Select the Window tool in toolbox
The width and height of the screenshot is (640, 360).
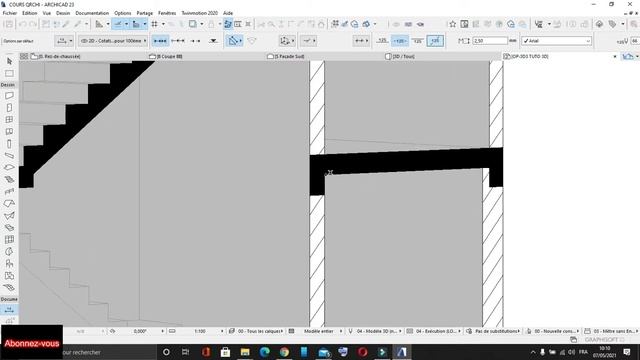point(9,120)
